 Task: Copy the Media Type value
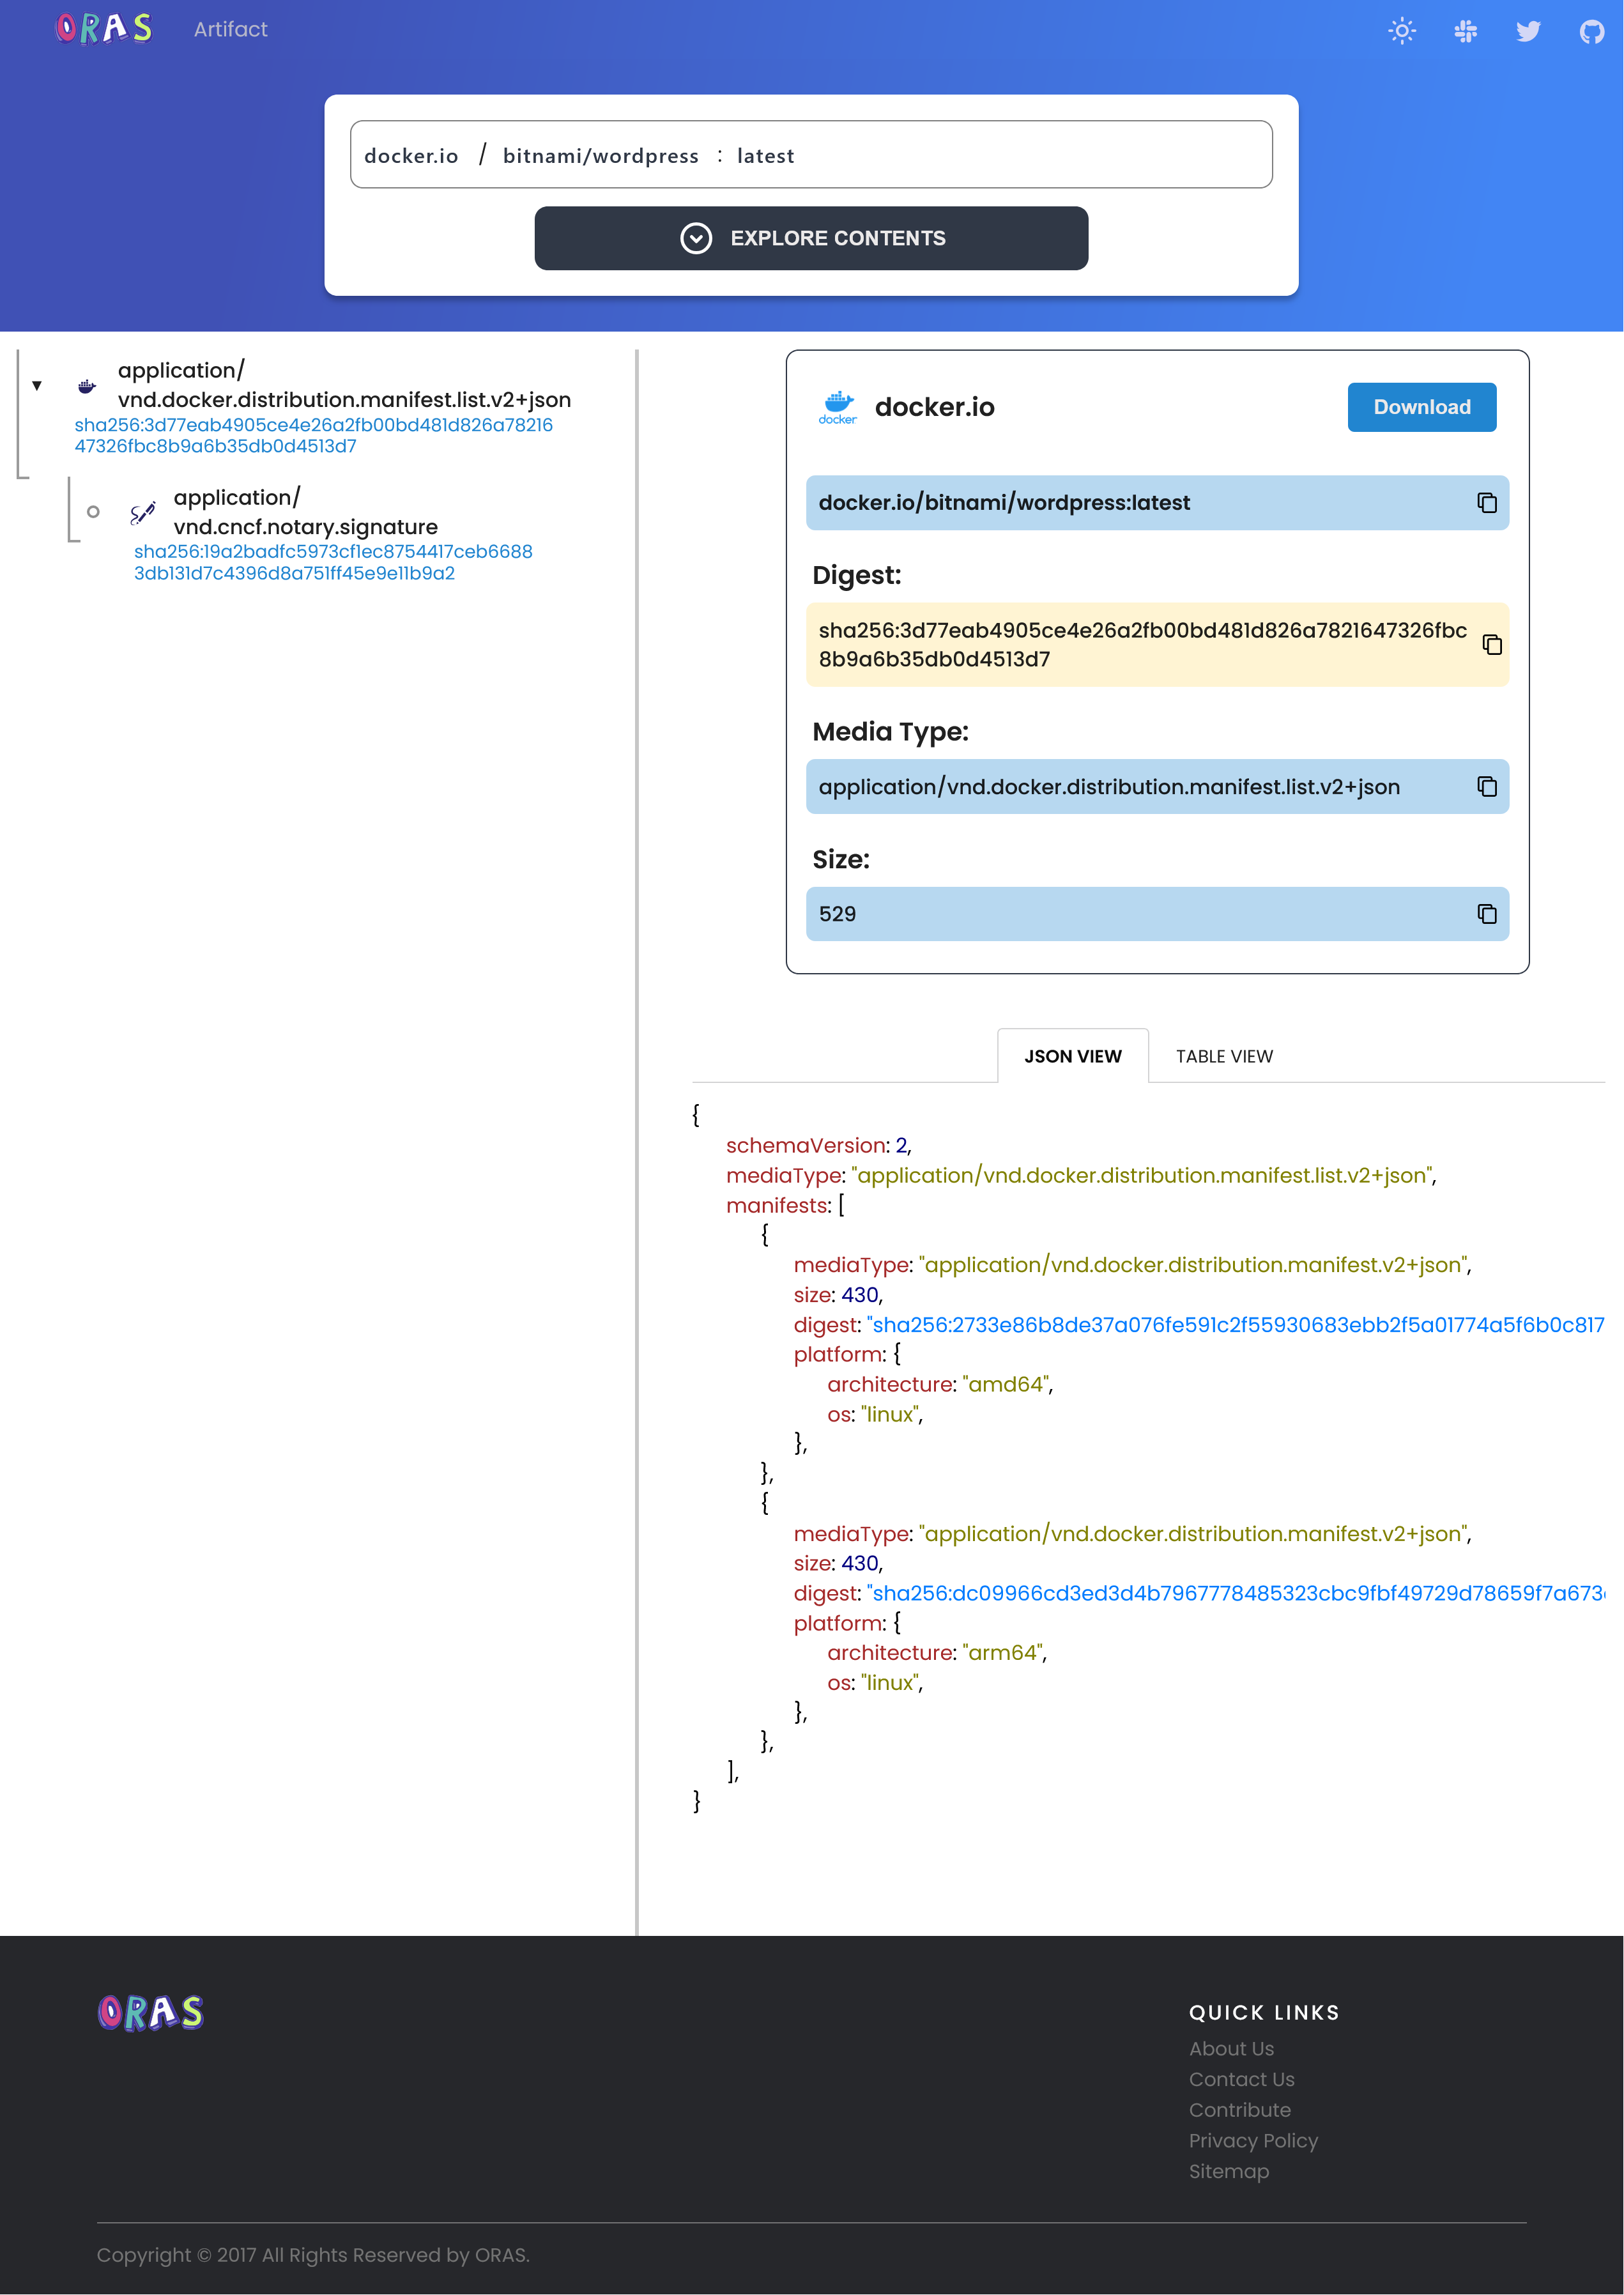tap(1486, 787)
